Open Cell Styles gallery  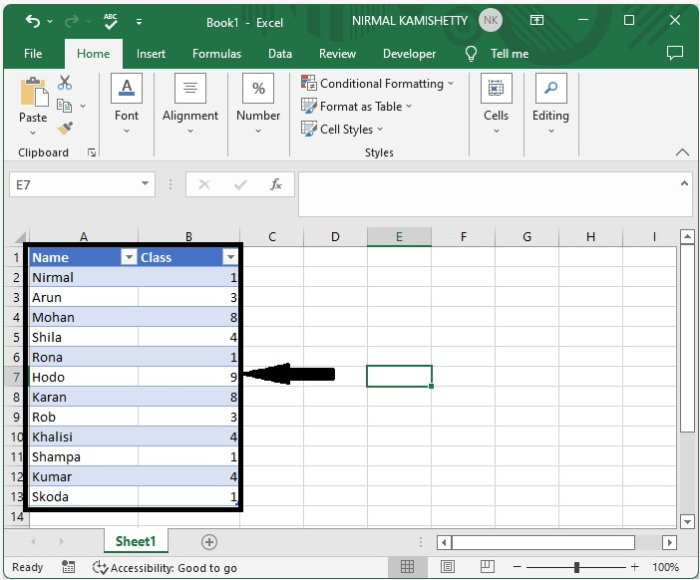pos(342,129)
